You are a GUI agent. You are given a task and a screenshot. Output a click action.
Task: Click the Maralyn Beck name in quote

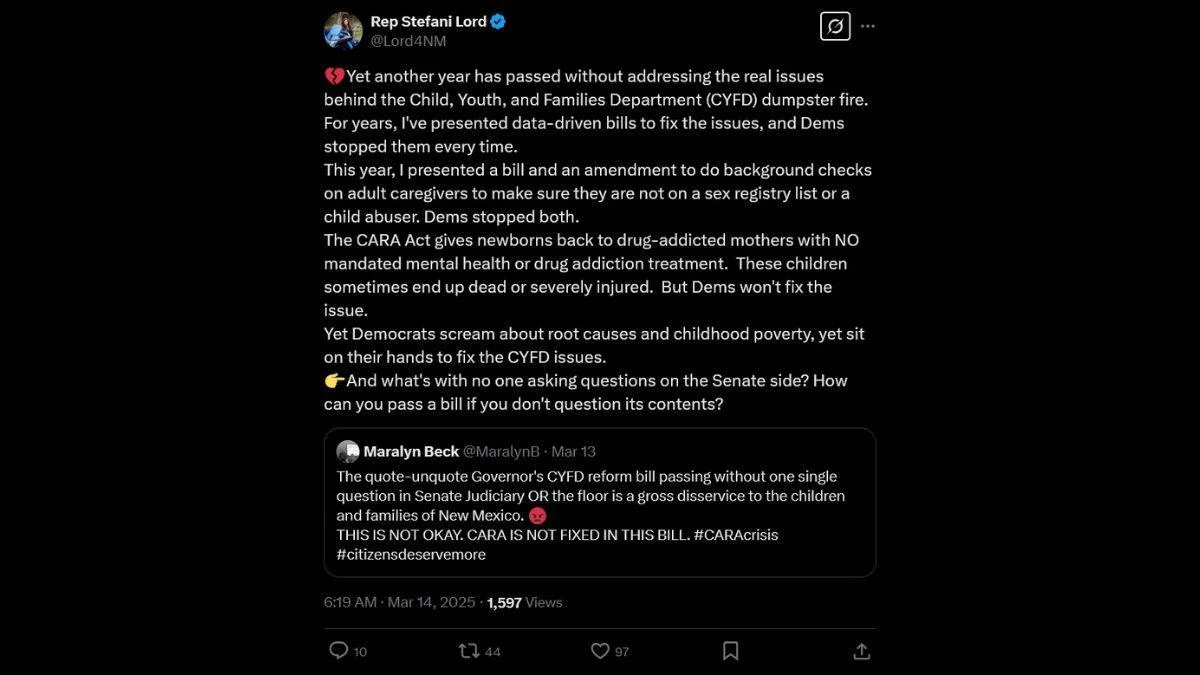coord(411,452)
